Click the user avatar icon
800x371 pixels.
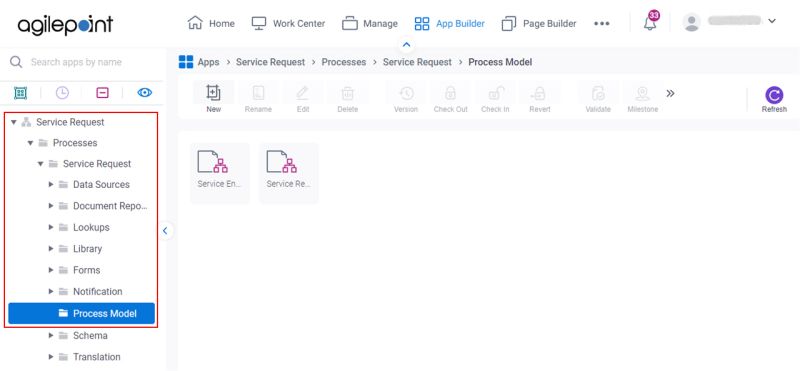coord(692,22)
